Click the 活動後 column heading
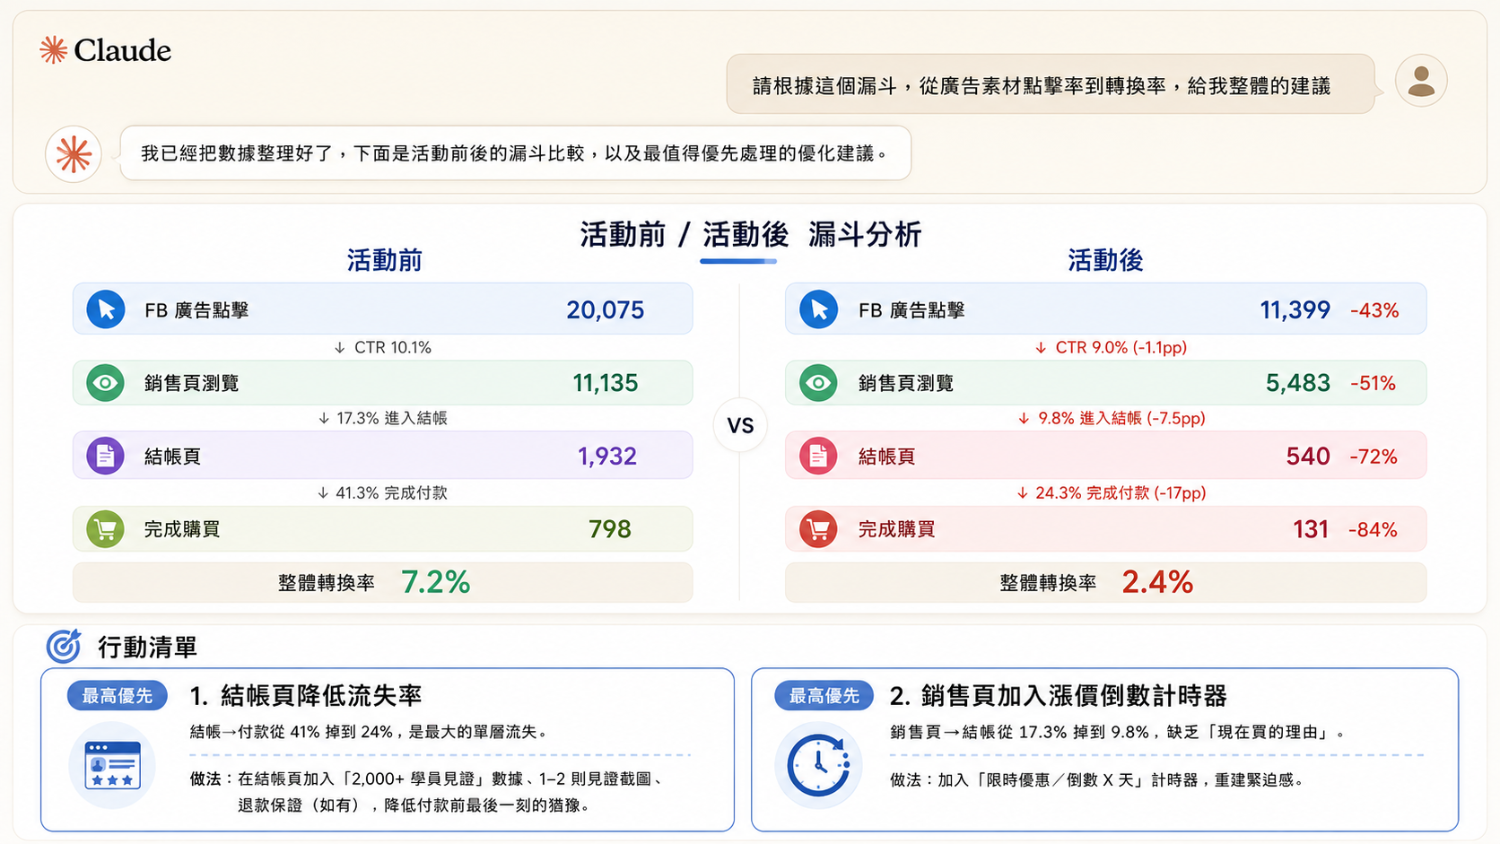 pos(1105,261)
